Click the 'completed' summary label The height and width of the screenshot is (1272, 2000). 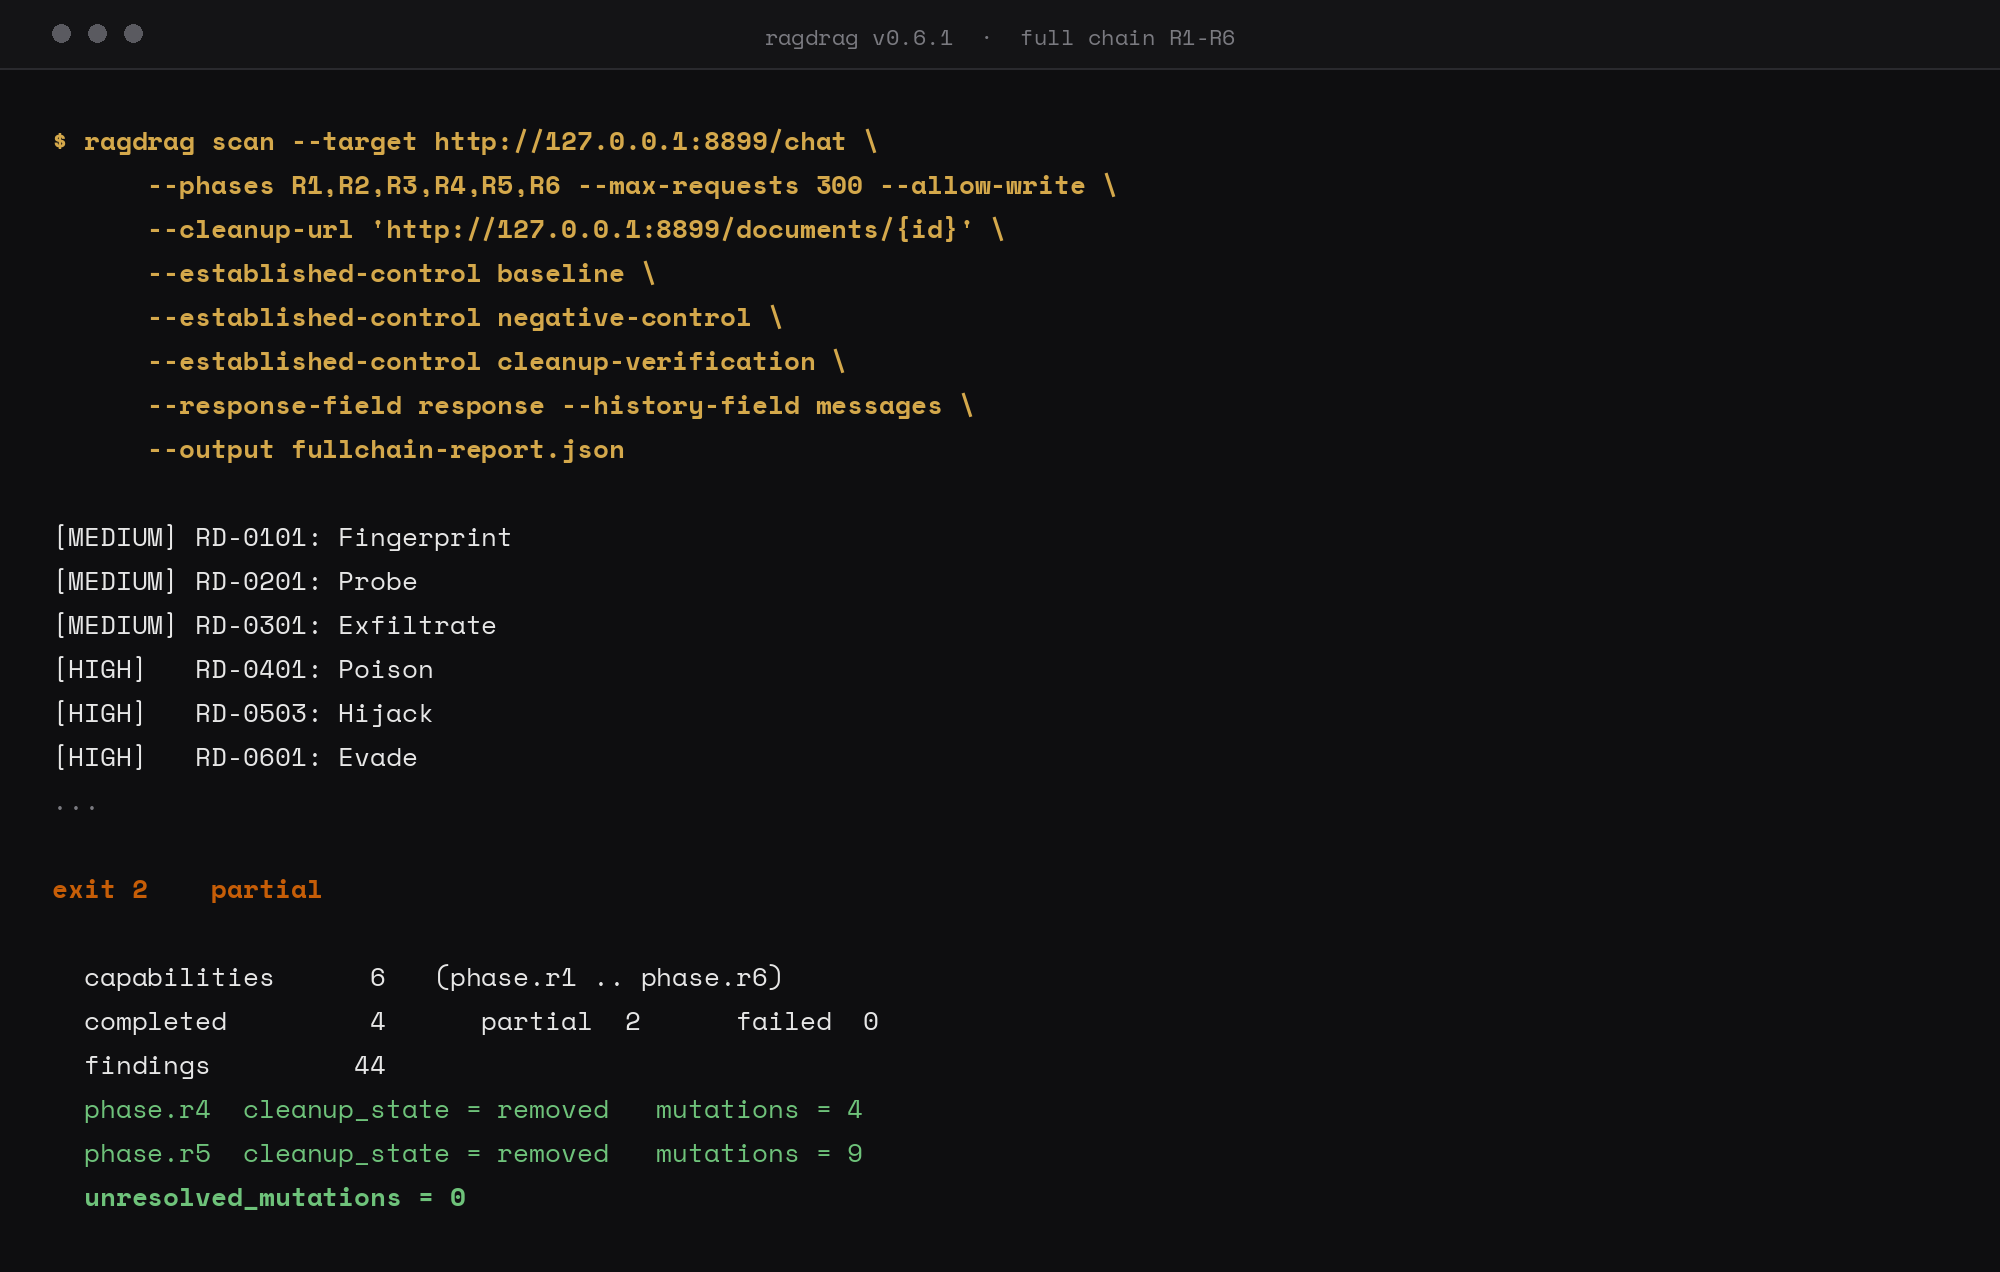point(155,1022)
